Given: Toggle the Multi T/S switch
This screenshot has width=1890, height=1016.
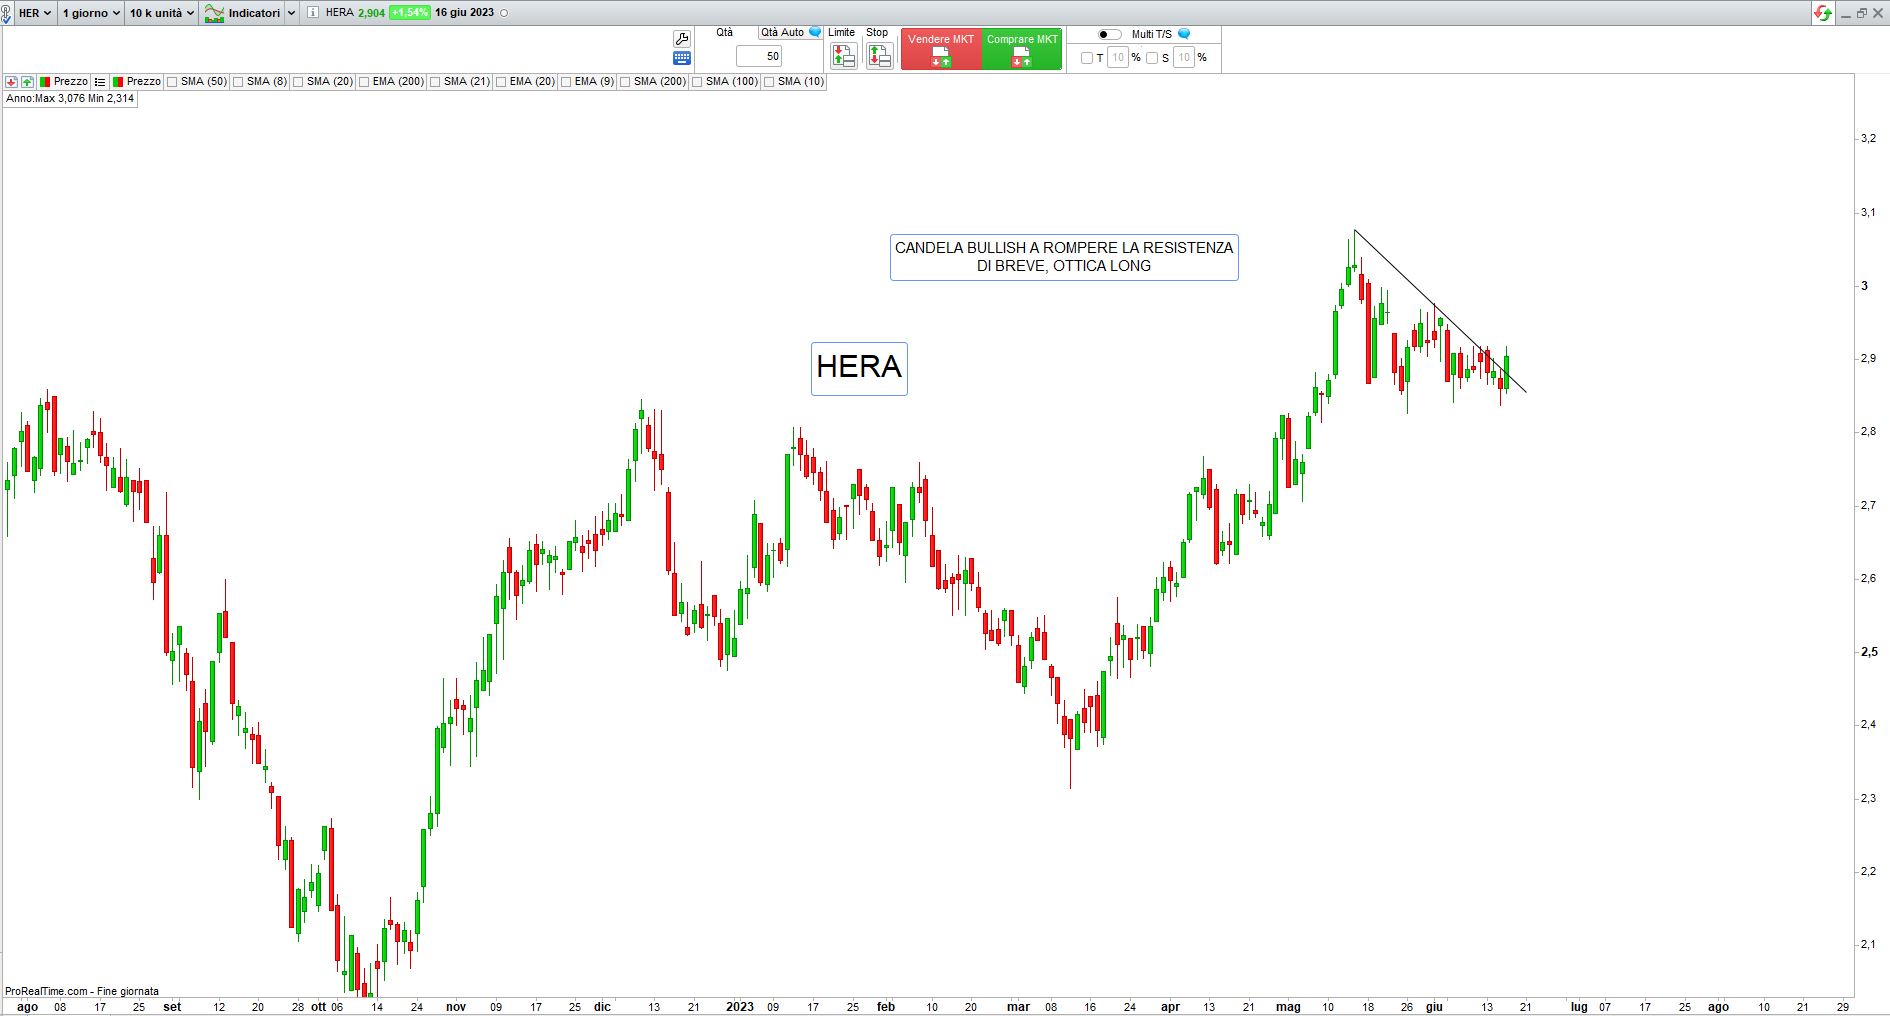Looking at the screenshot, I should click(x=1109, y=34).
